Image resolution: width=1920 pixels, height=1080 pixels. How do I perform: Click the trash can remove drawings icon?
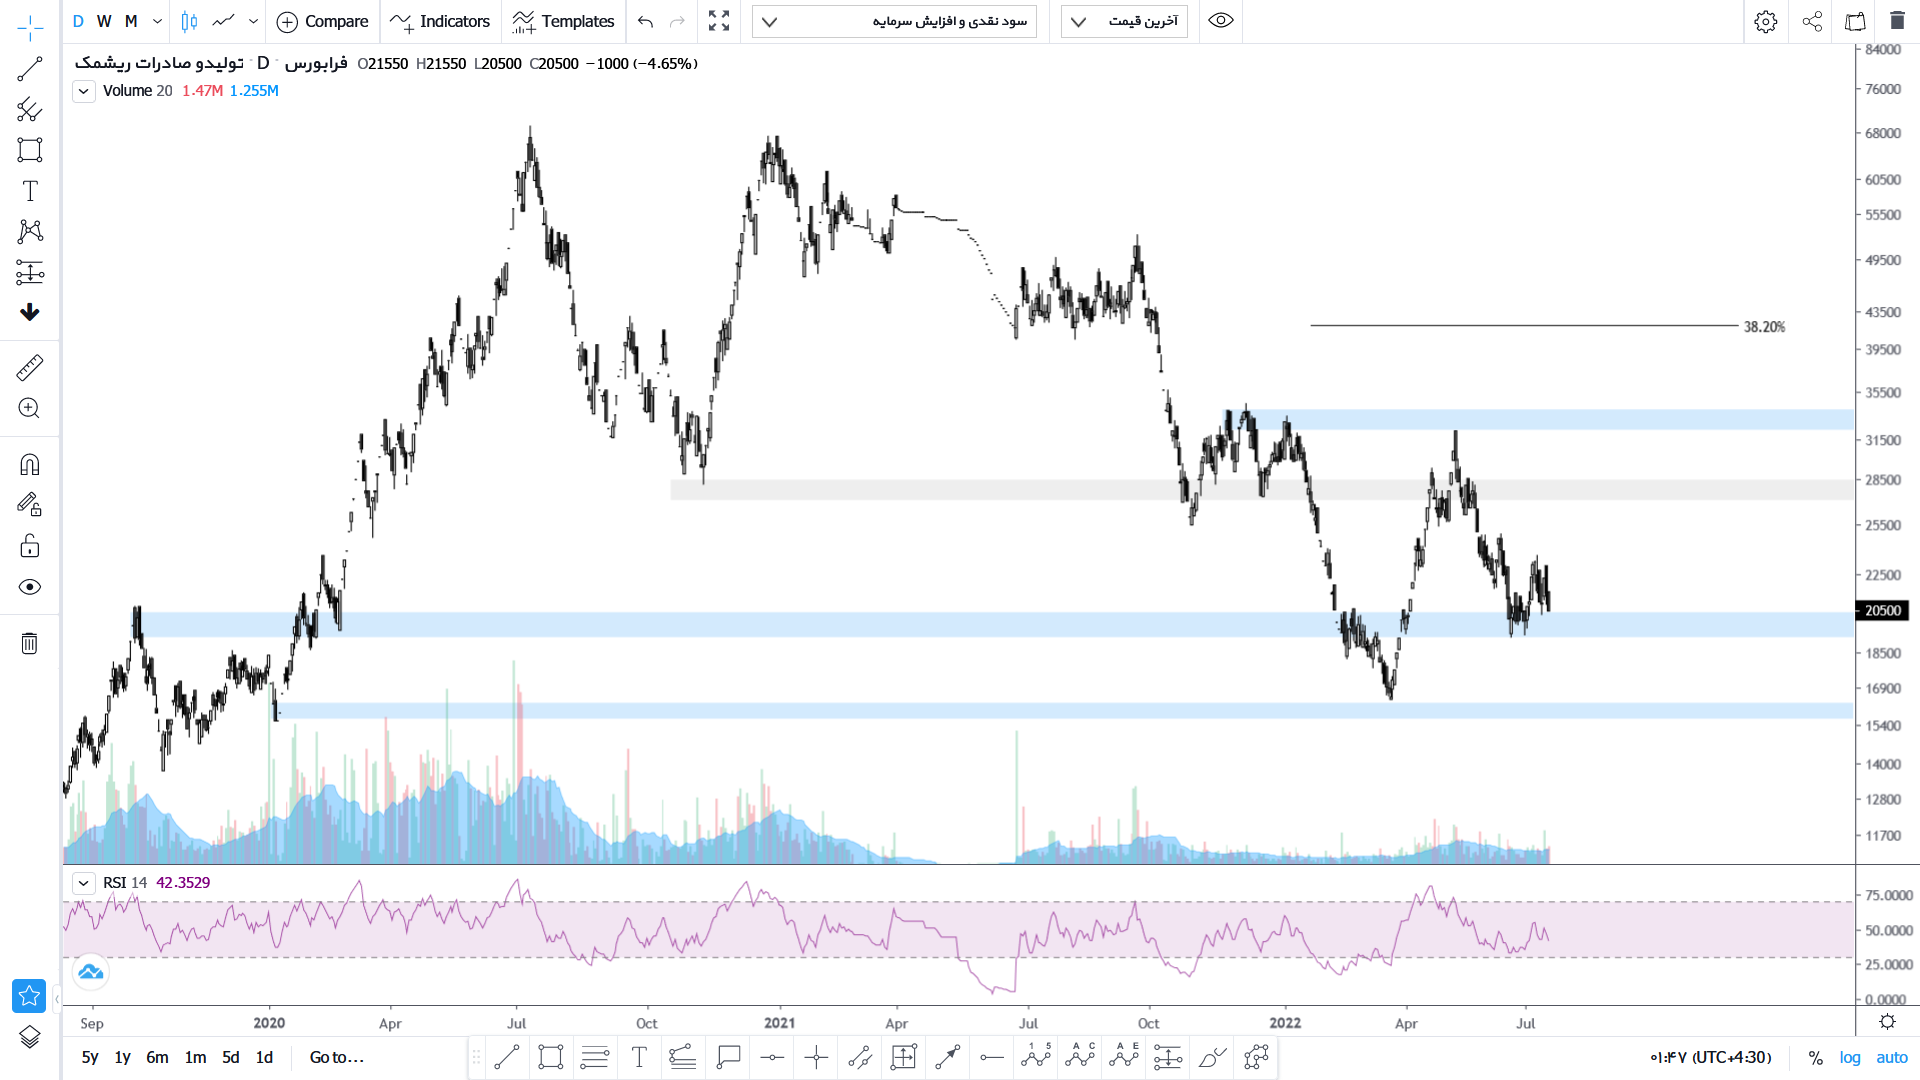pos(30,643)
